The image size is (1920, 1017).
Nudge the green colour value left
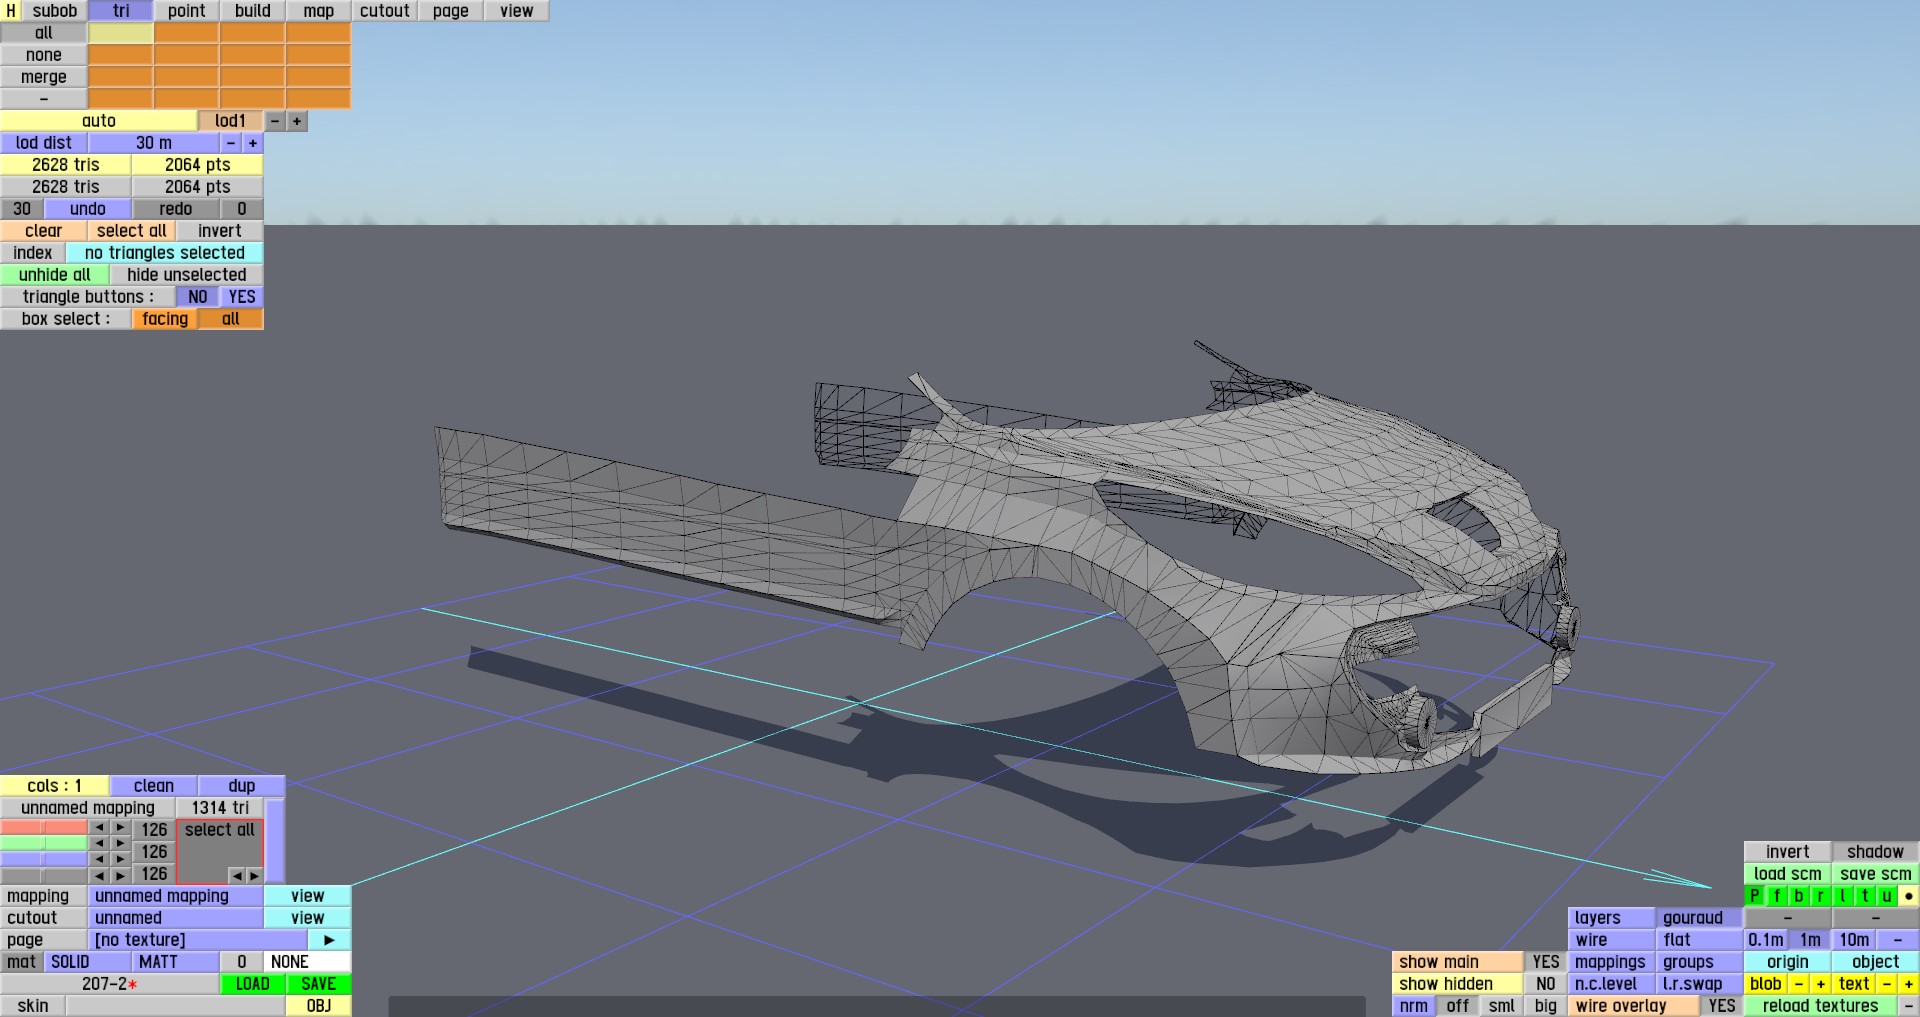99,843
